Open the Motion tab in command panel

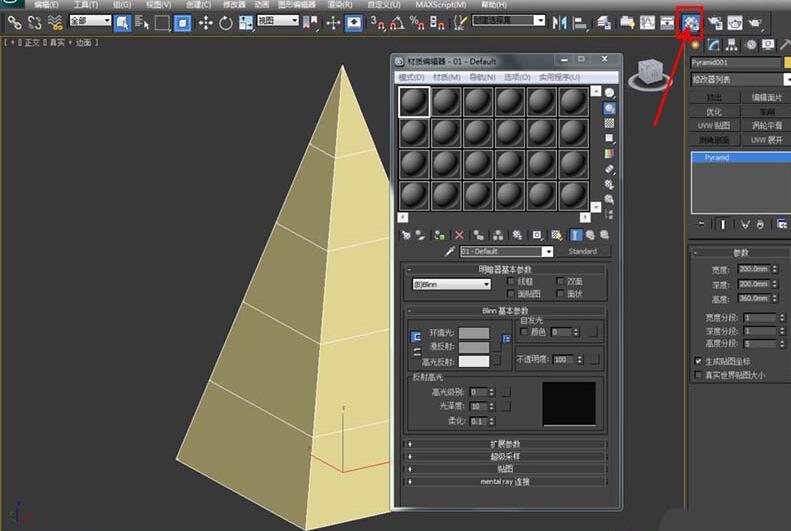[751, 45]
